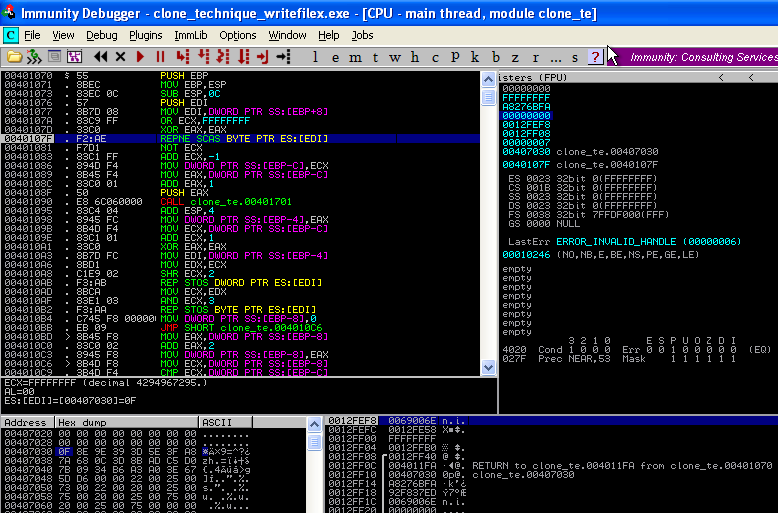Click the first left chevron in registers header

click(x=721, y=77)
